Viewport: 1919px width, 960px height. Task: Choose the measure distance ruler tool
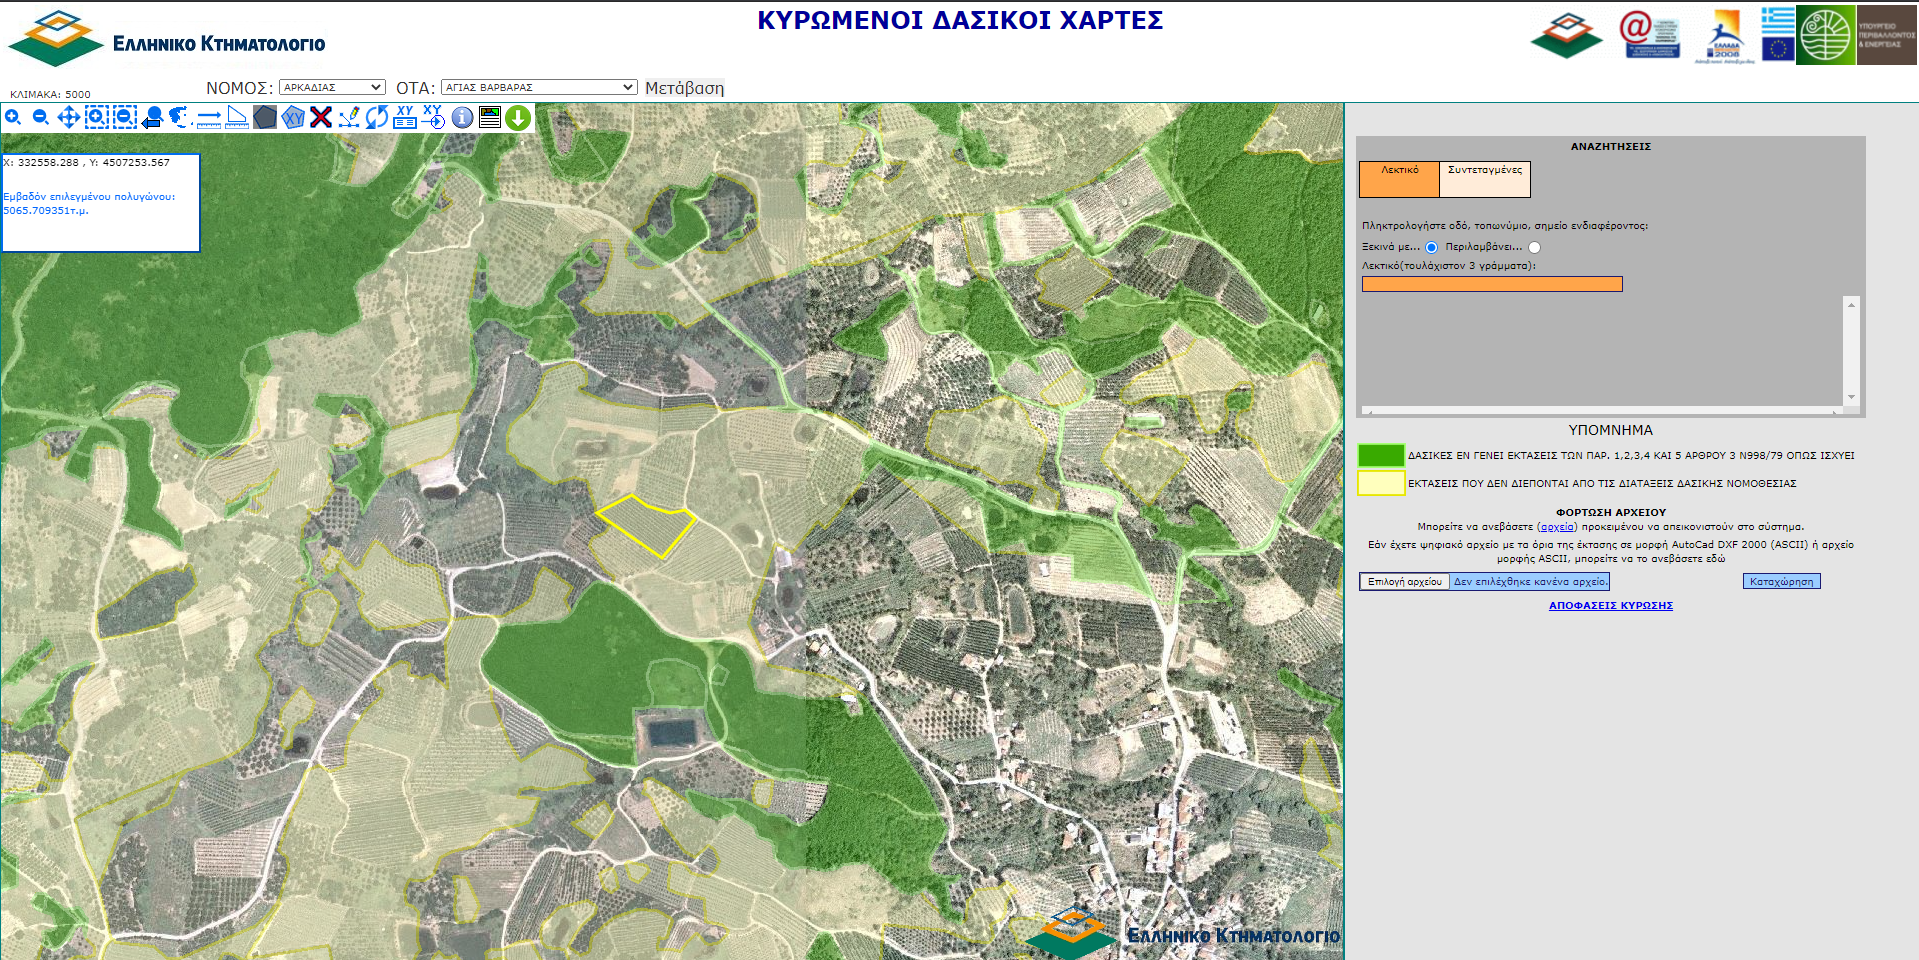click(209, 118)
